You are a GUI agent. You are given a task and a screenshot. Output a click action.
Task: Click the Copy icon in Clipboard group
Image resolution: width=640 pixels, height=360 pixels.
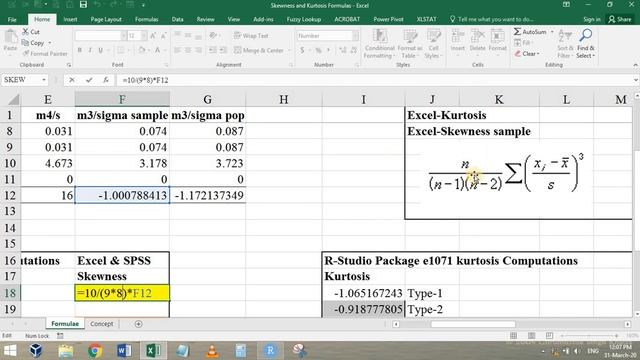[25, 42]
